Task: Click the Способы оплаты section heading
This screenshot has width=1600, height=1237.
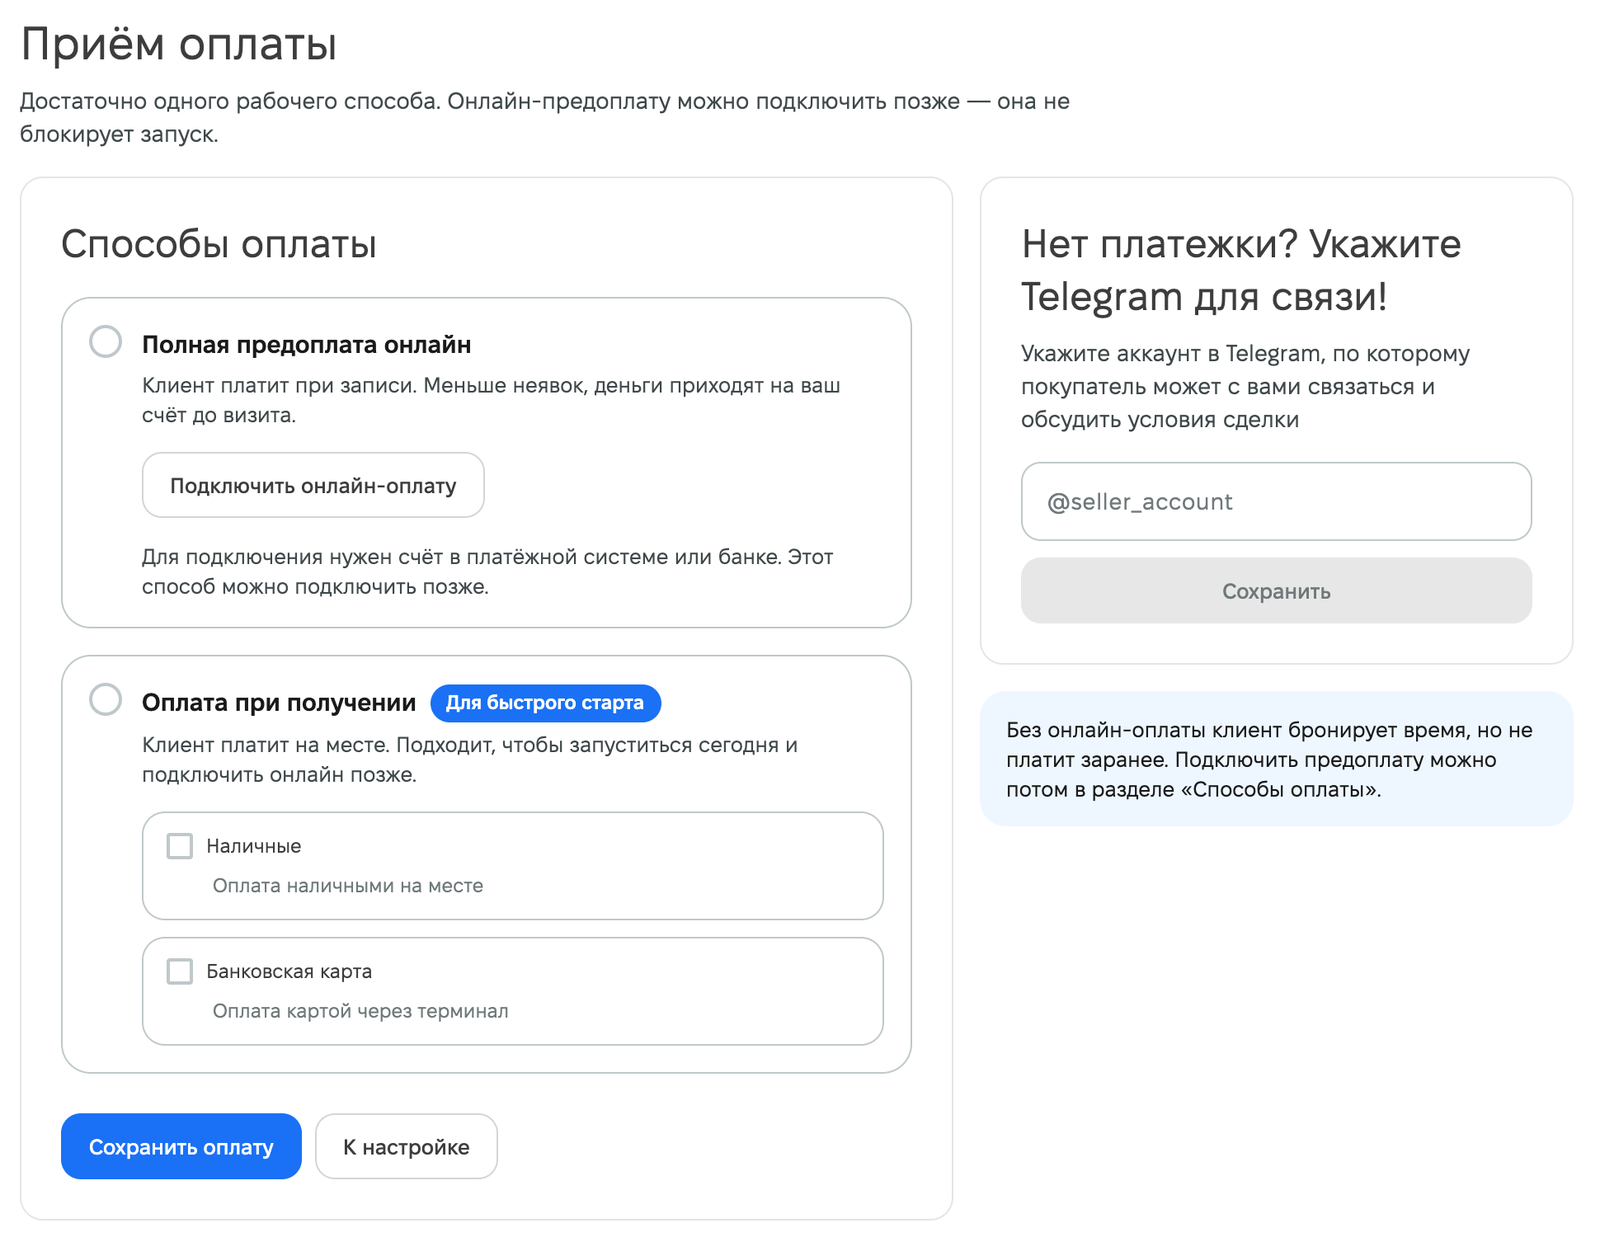Action: point(219,244)
